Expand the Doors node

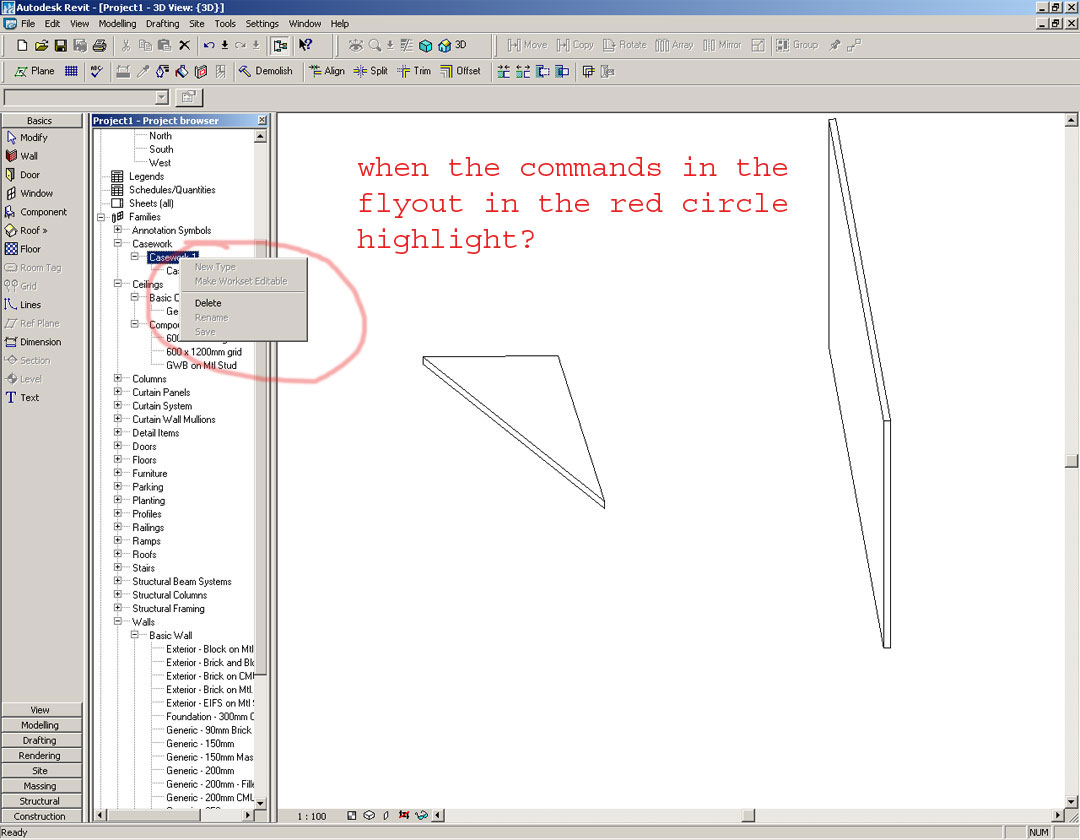(118, 446)
